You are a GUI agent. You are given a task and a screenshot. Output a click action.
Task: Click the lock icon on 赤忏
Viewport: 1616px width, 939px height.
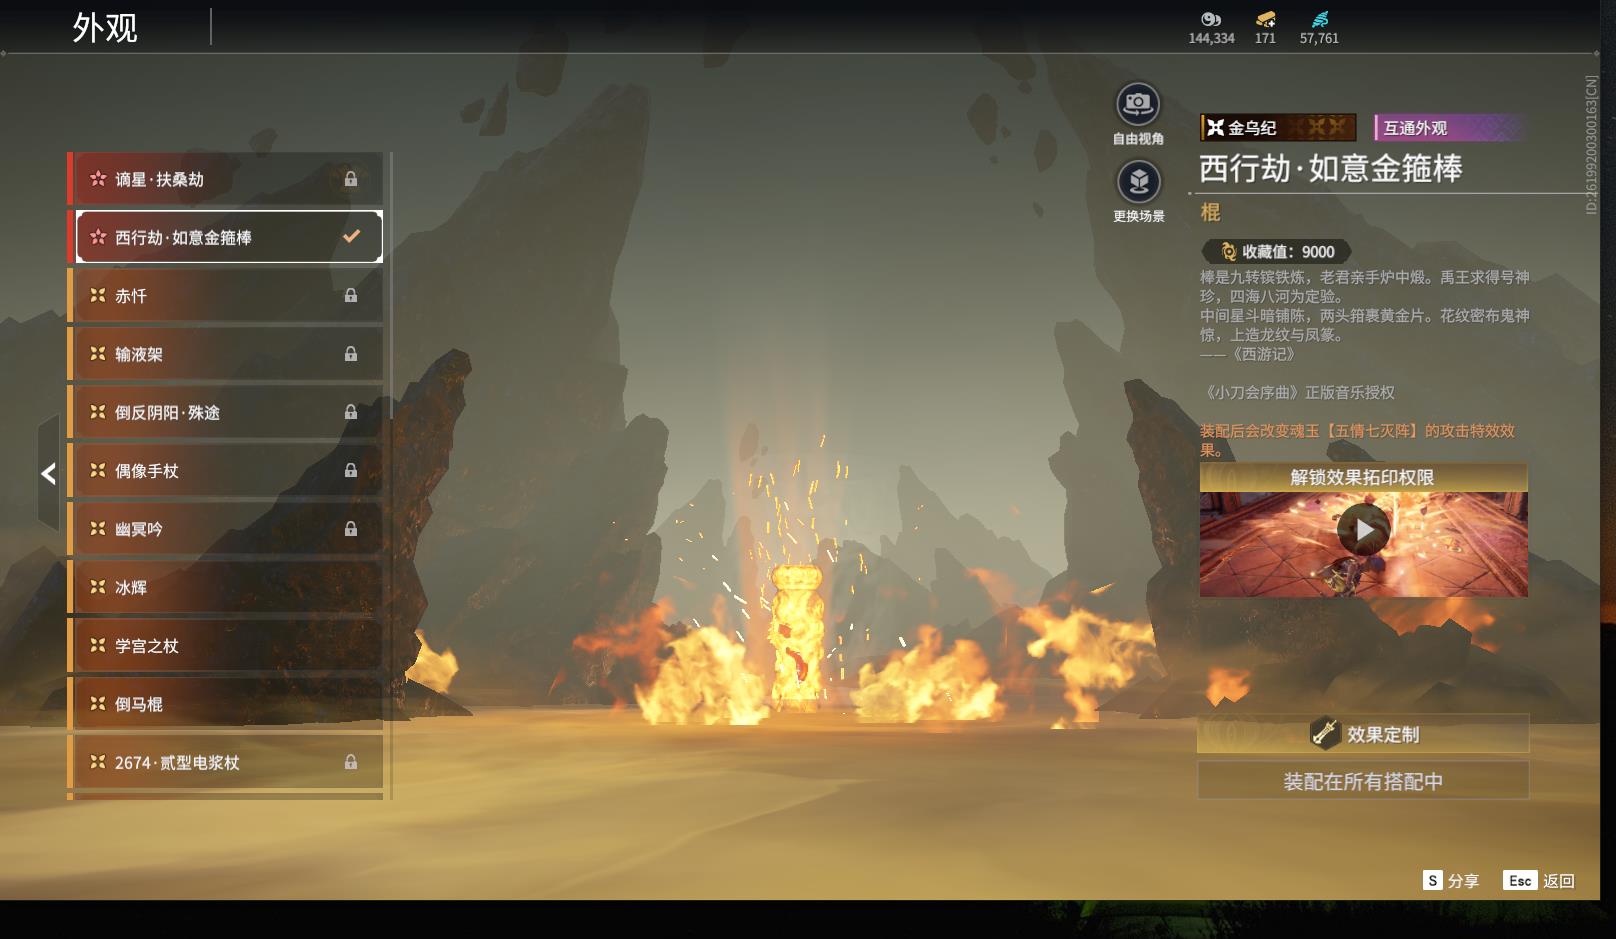click(x=351, y=296)
